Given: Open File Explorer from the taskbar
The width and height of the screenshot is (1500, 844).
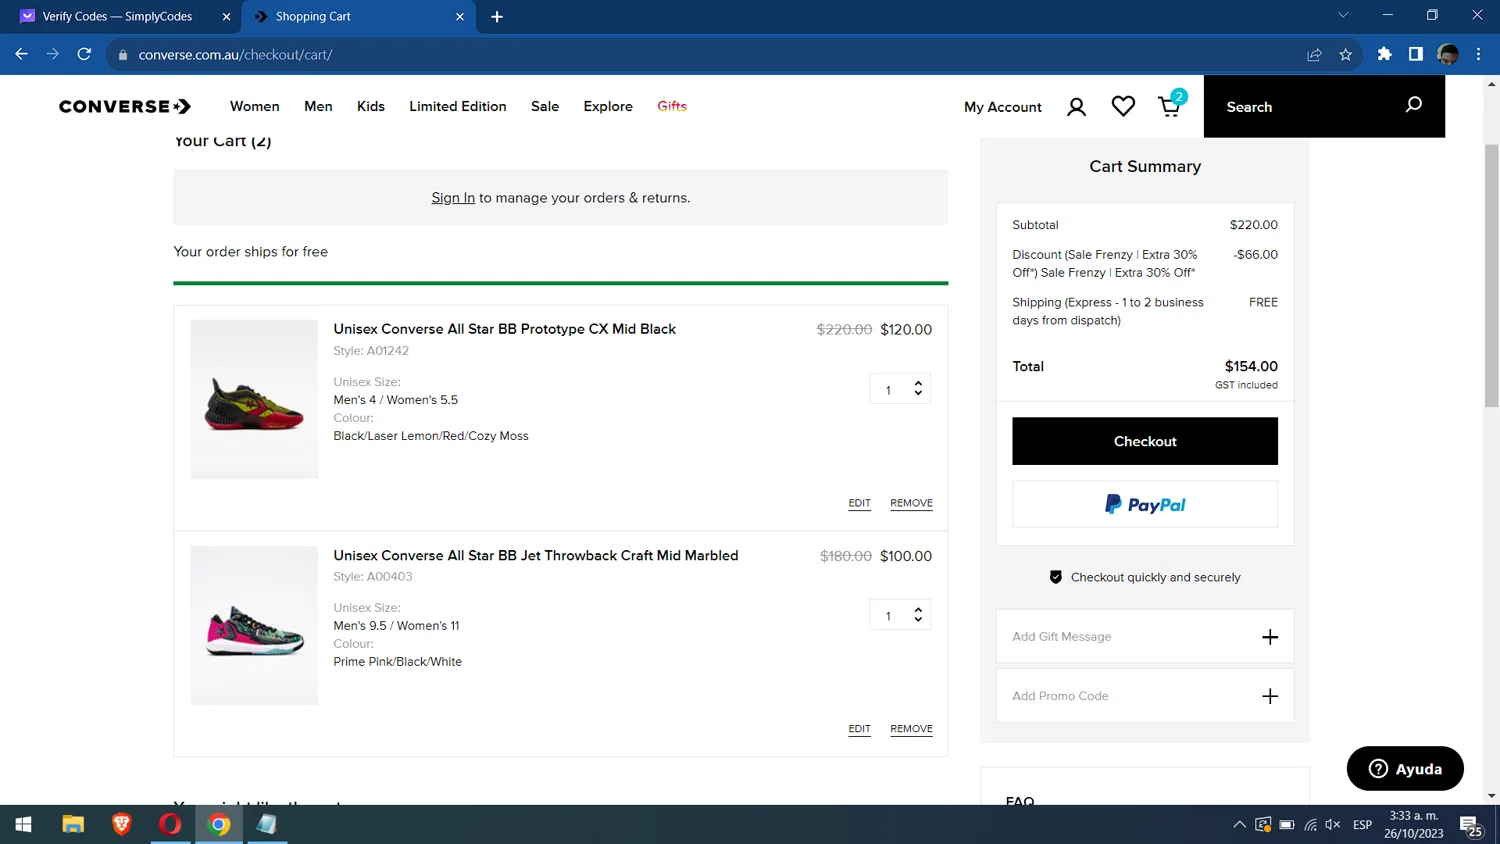Looking at the screenshot, I should (x=73, y=824).
